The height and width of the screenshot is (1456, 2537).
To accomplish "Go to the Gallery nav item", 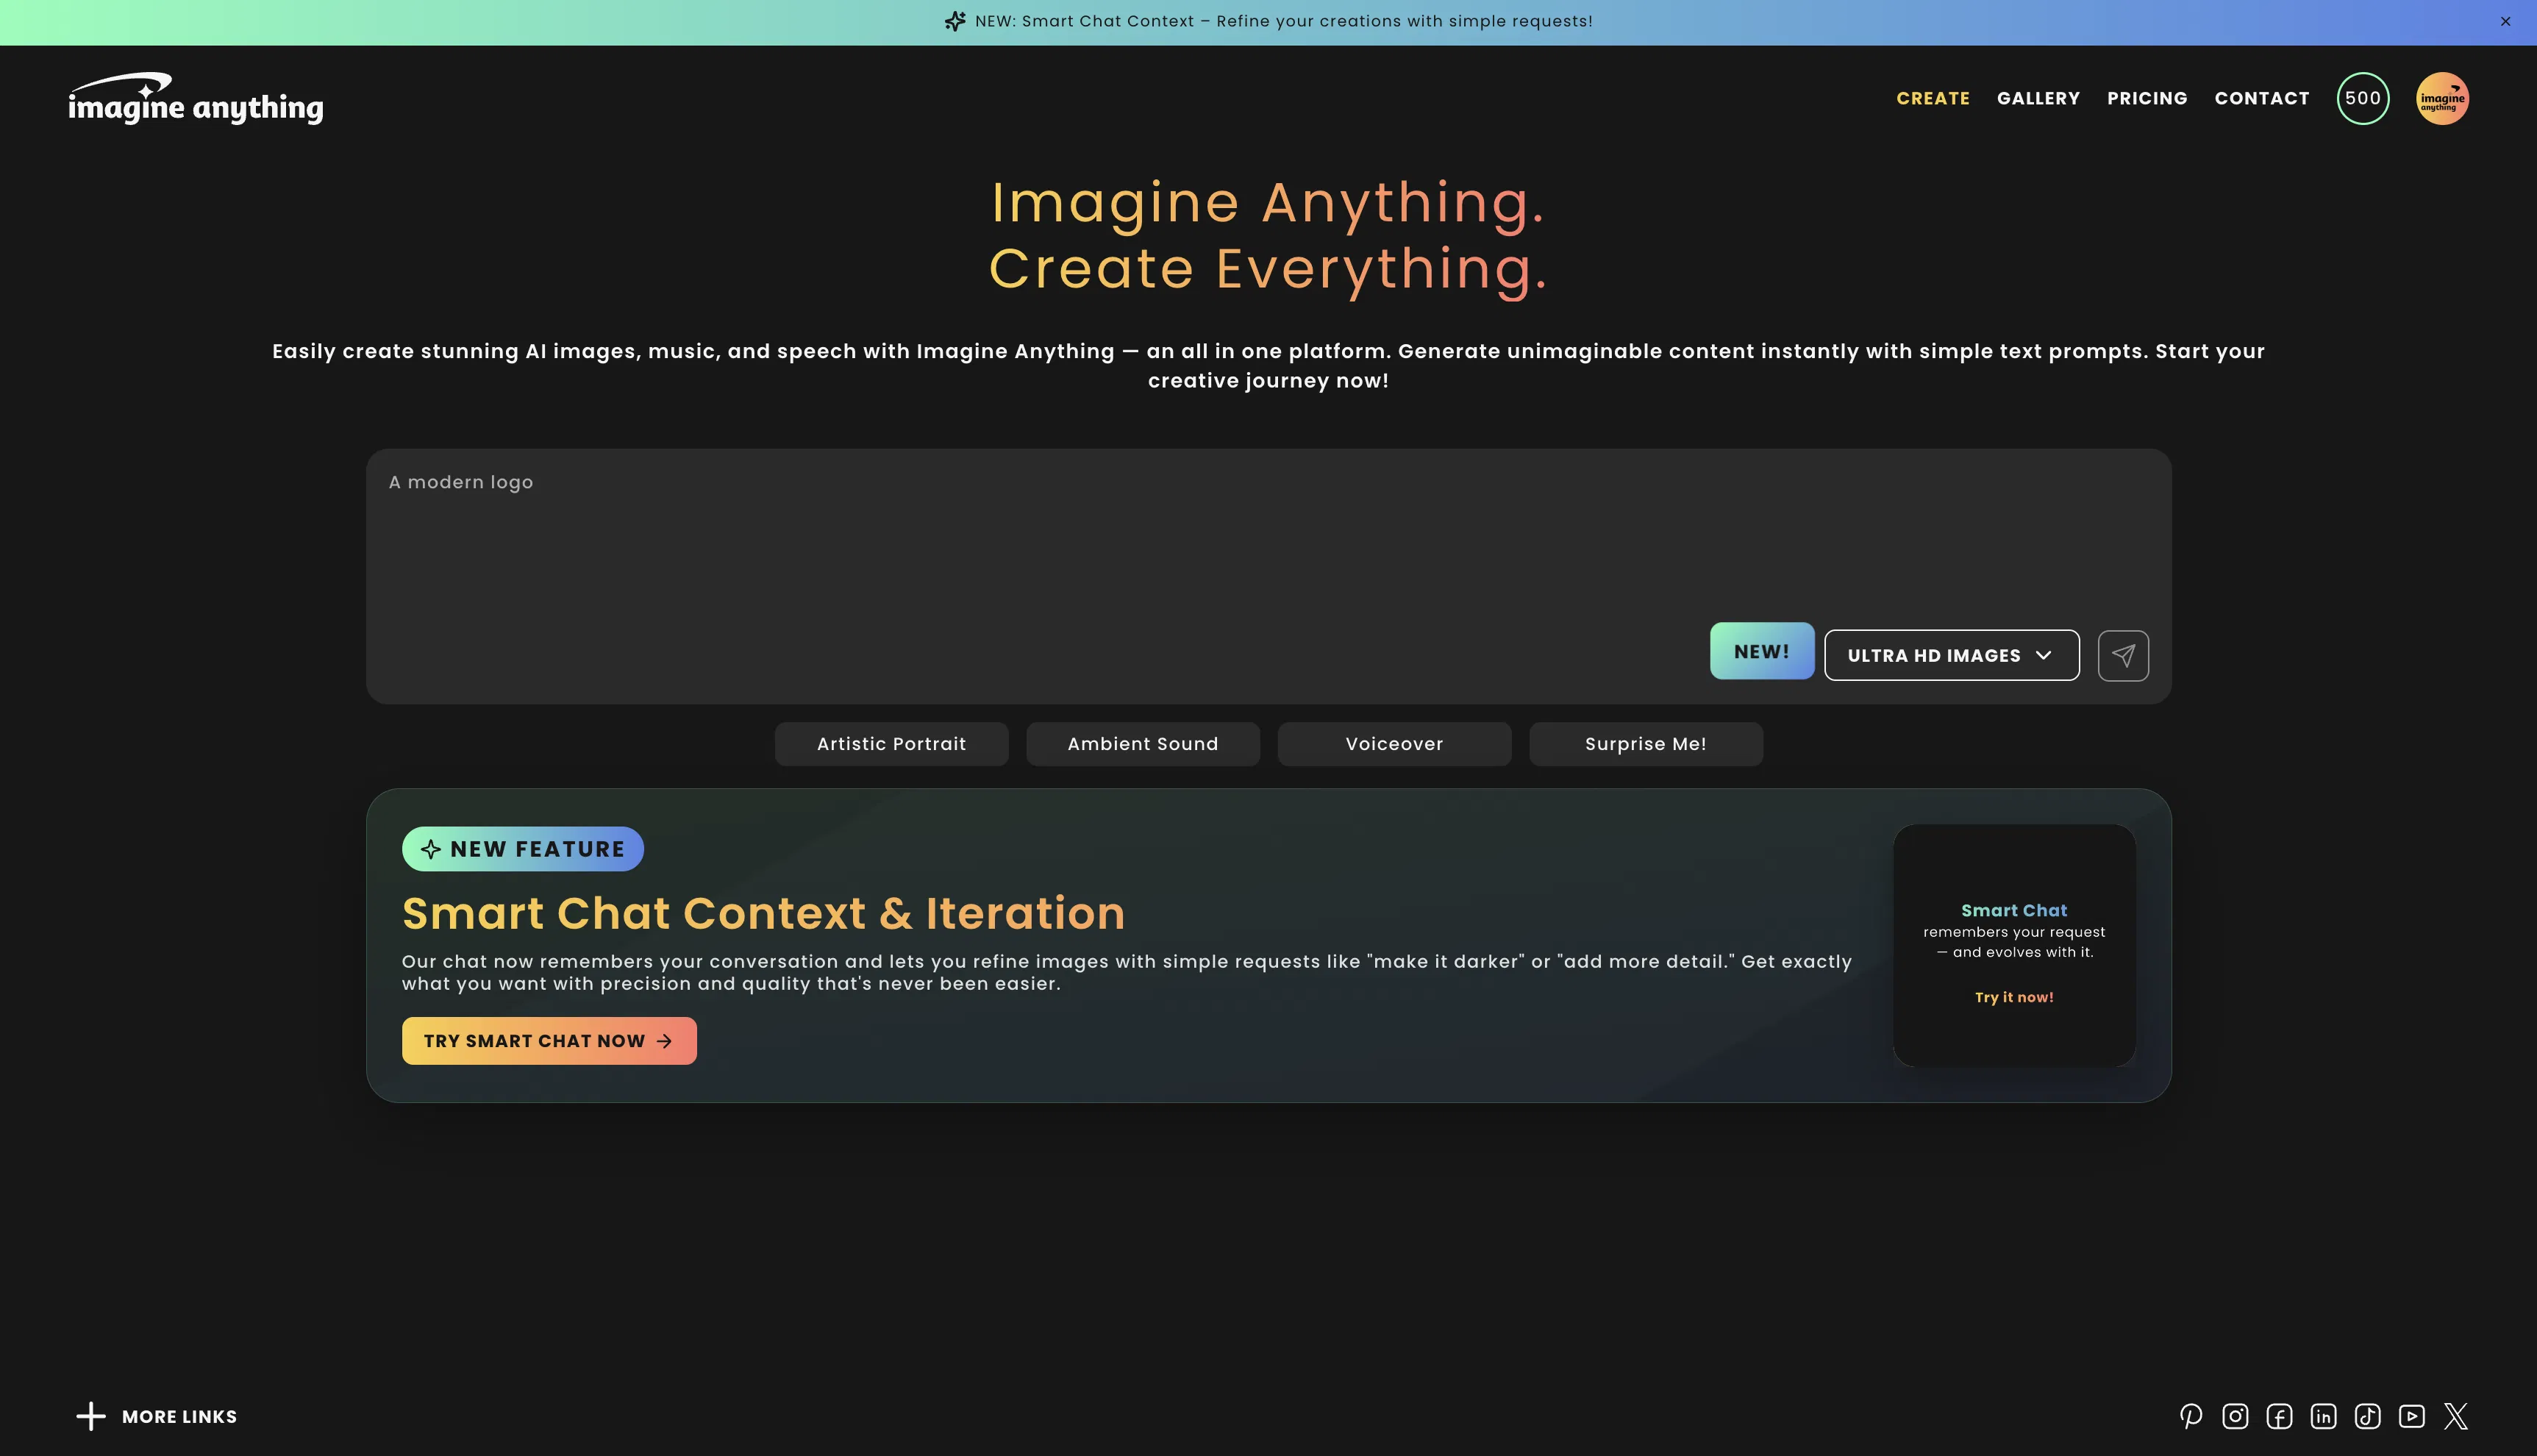I will (2038, 98).
